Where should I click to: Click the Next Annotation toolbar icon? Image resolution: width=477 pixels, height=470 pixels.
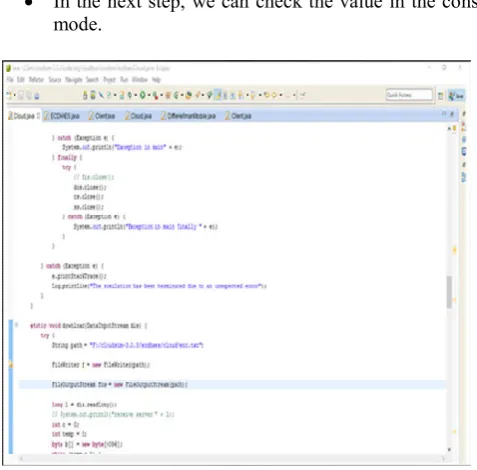point(240,95)
